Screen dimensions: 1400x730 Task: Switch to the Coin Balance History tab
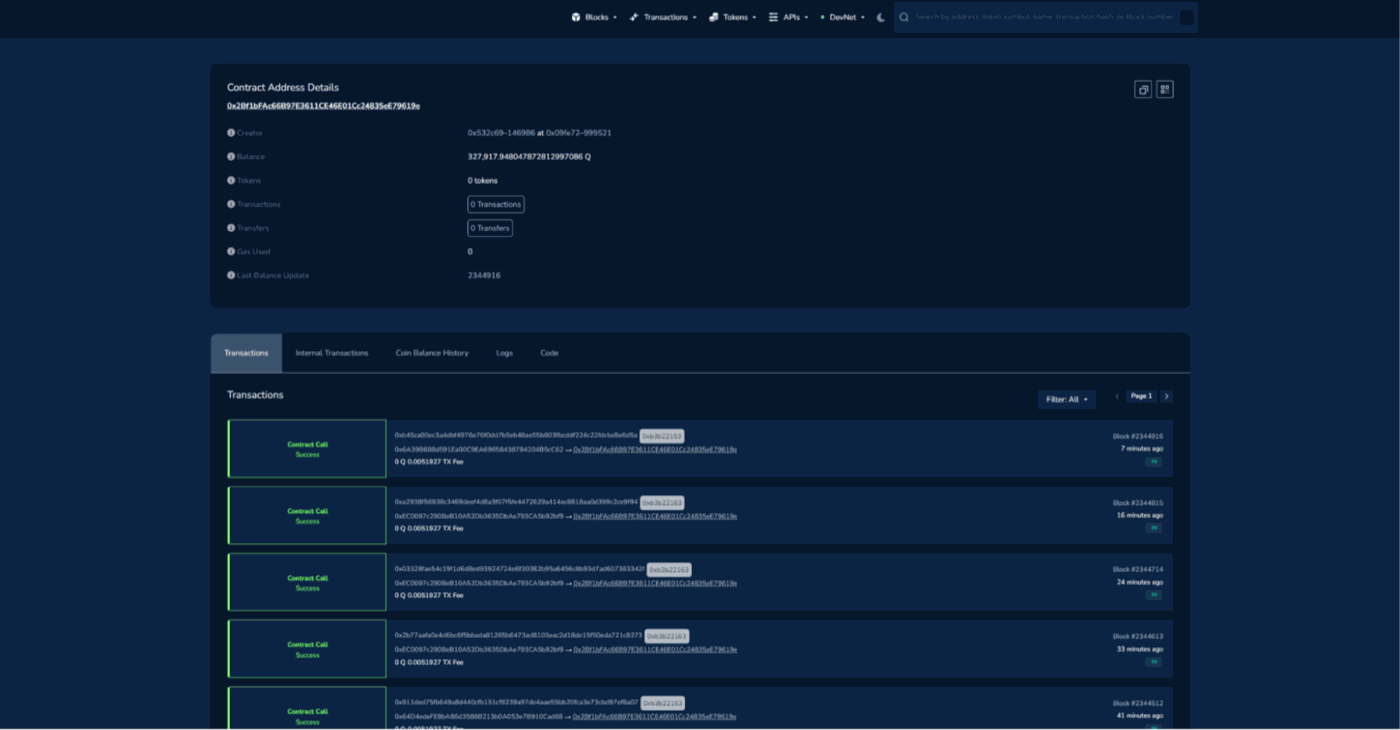[432, 353]
